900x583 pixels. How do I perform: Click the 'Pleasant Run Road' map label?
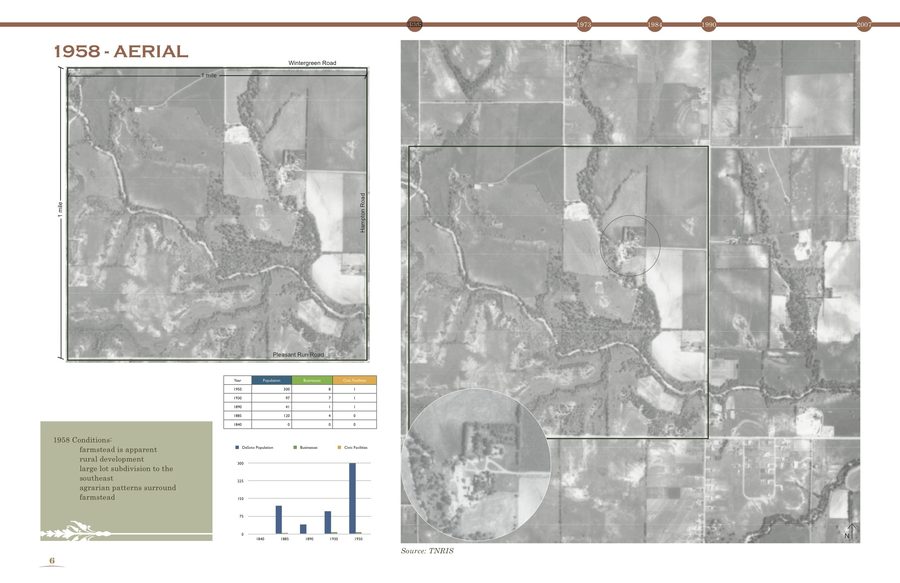pyautogui.click(x=298, y=355)
